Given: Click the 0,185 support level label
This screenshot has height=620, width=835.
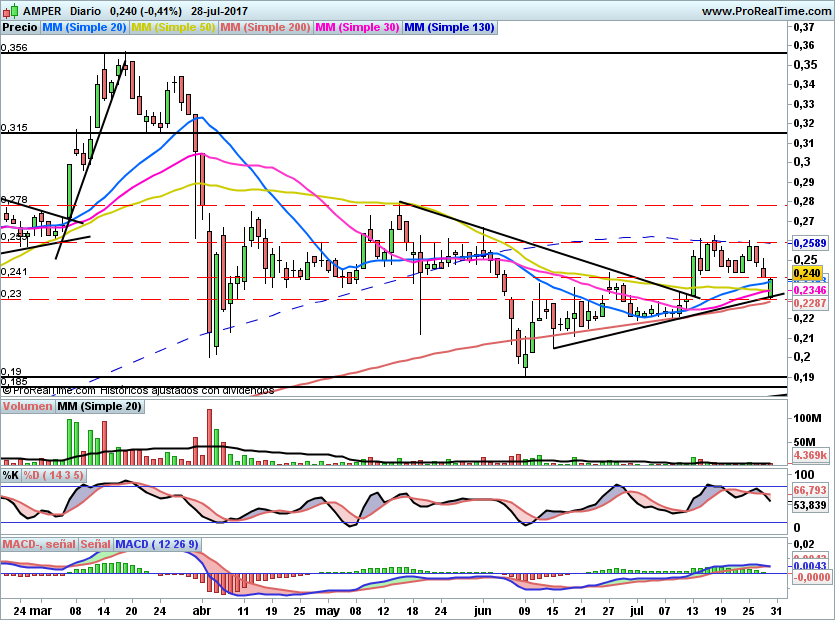Looking at the screenshot, I should pos(14,381).
